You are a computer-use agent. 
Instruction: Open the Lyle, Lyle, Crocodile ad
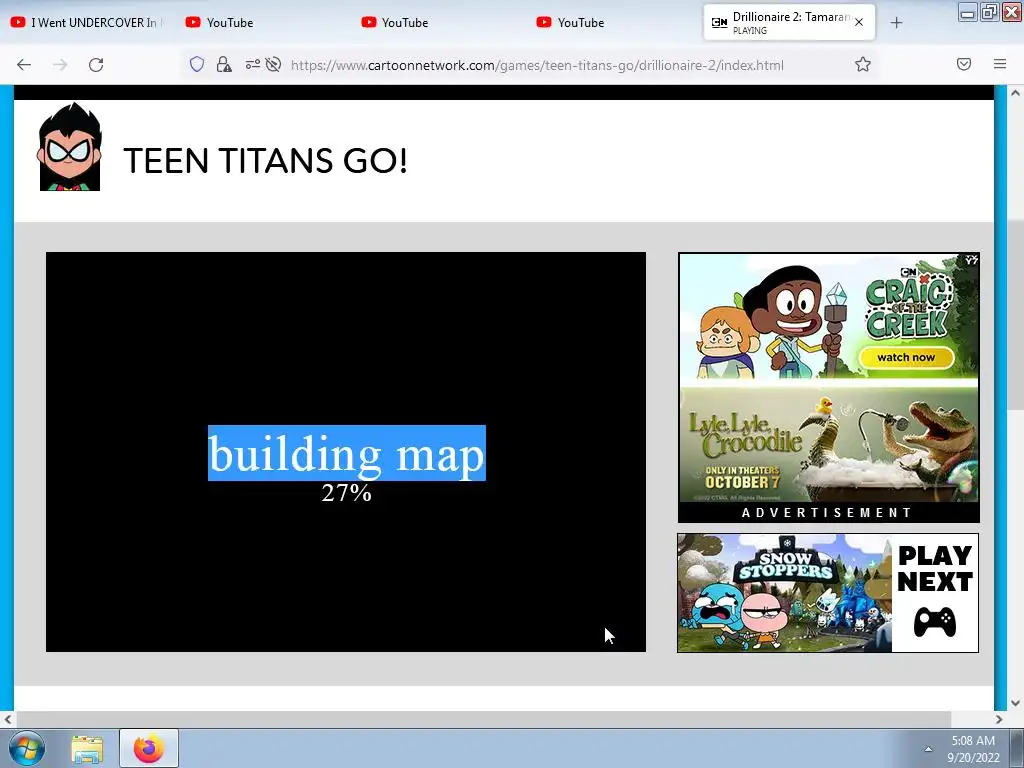coord(829,444)
